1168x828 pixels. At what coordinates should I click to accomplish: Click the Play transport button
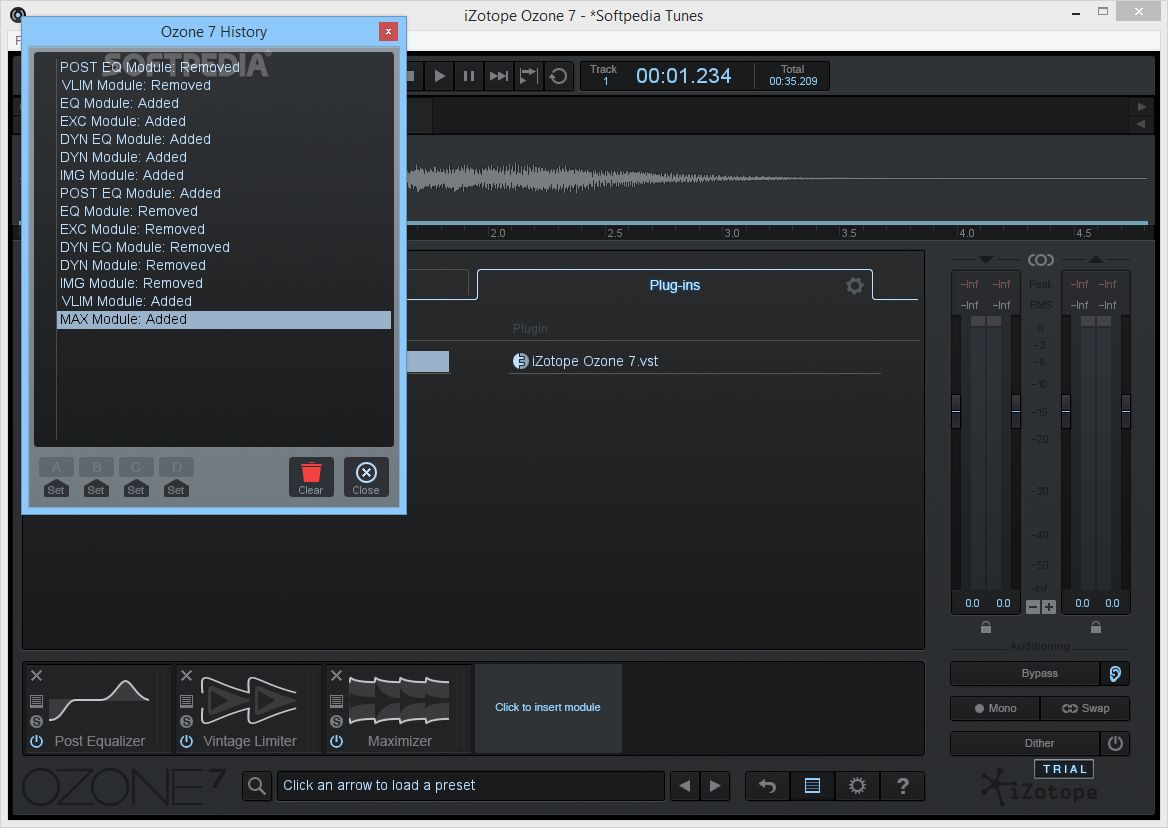pos(439,76)
